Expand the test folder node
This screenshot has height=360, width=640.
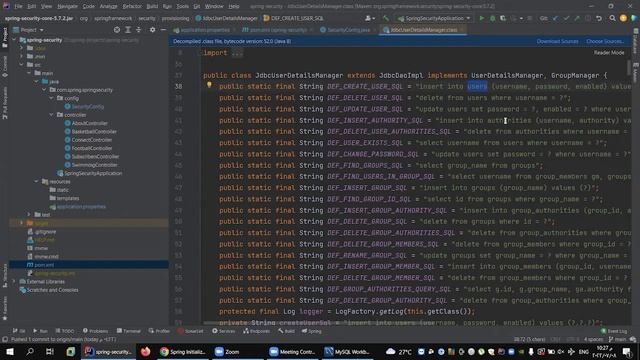coord(29,214)
